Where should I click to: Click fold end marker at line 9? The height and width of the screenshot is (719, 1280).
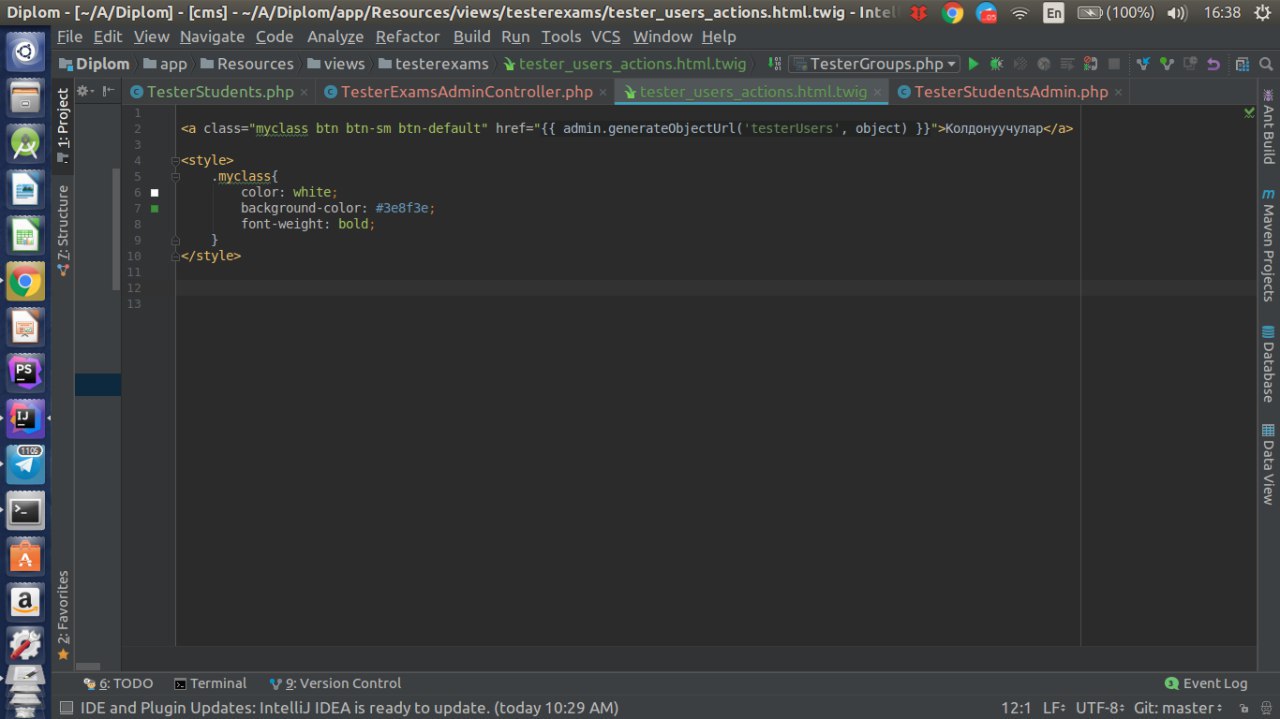[175, 240]
